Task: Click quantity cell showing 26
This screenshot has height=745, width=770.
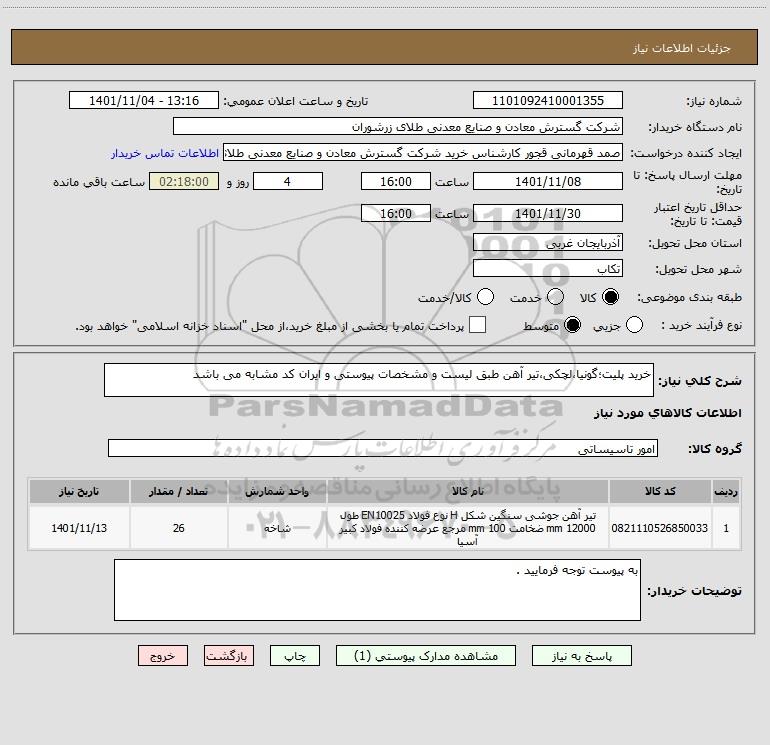Action: click(x=179, y=528)
